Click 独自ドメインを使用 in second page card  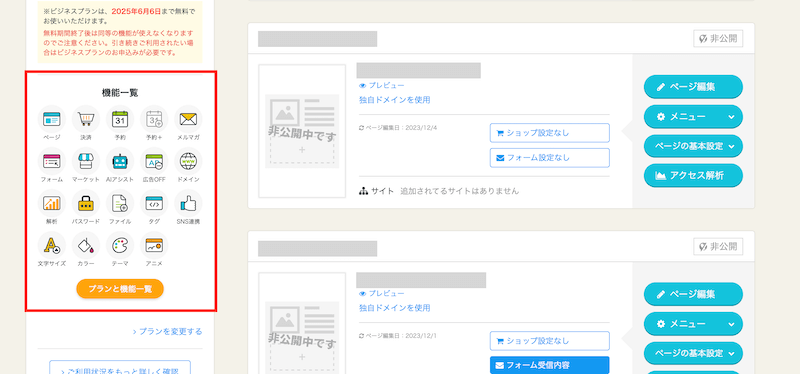[394, 308]
